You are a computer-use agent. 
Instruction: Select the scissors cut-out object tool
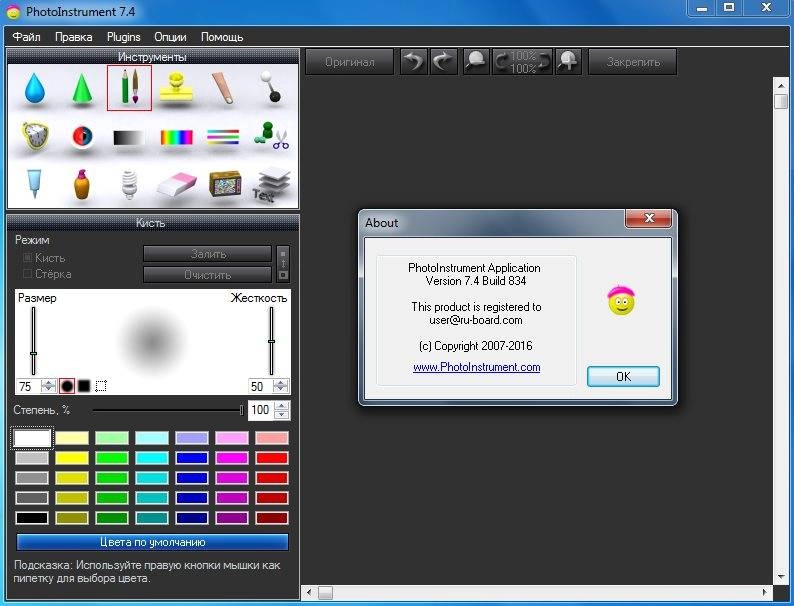click(x=271, y=136)
